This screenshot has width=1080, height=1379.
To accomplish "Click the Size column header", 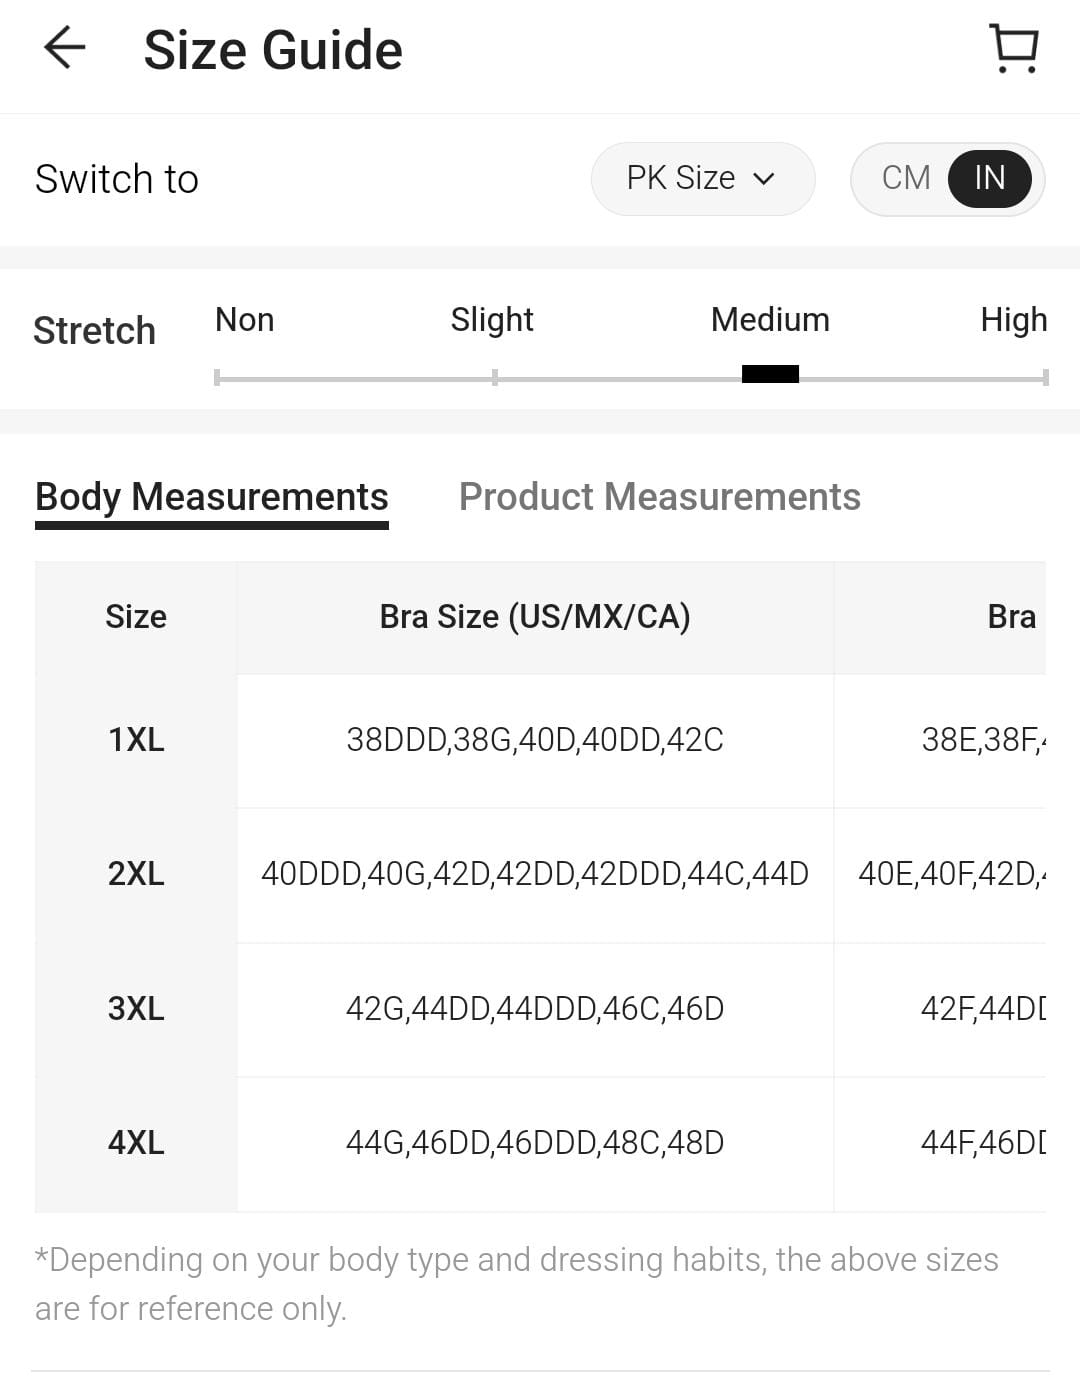I will tap(136, 617).
